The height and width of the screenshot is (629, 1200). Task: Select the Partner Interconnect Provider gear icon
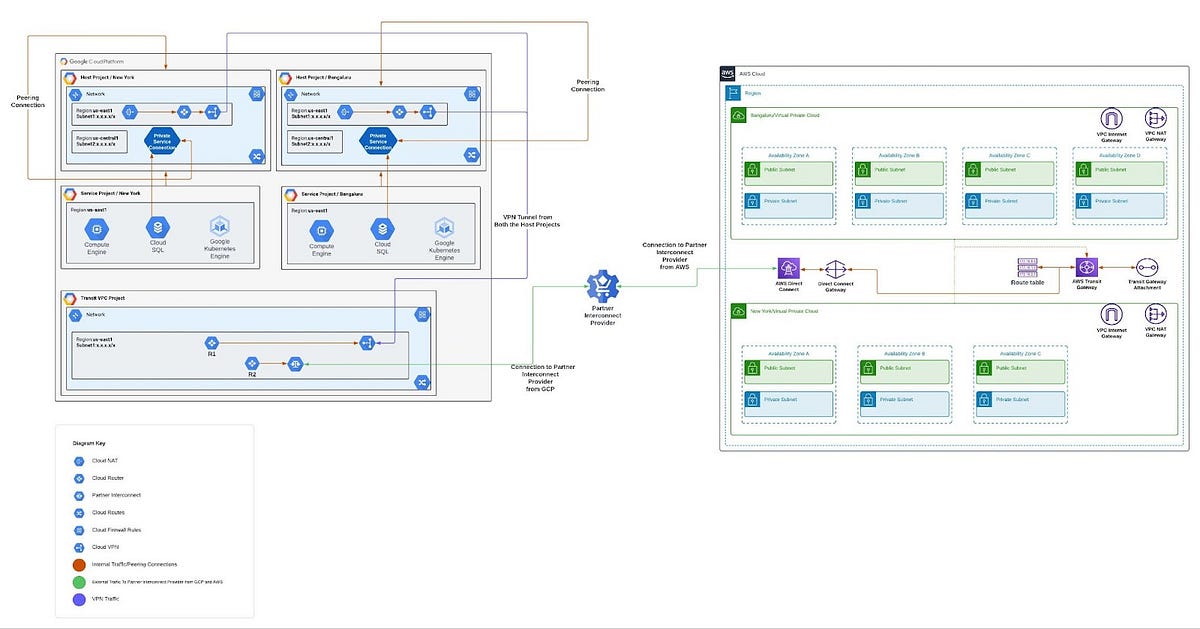point(603,284)
